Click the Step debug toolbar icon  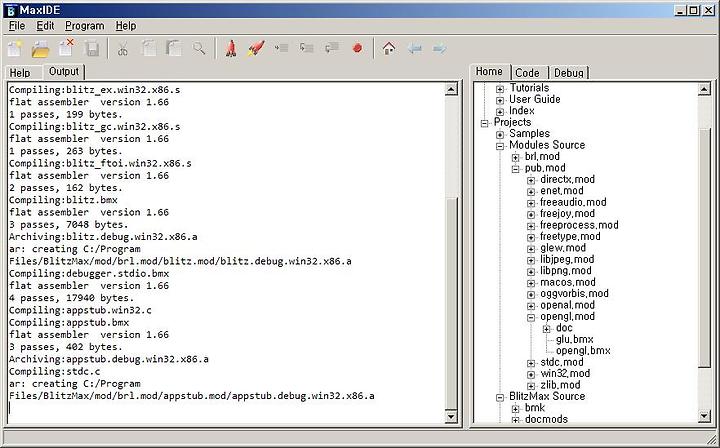[281, 47]
